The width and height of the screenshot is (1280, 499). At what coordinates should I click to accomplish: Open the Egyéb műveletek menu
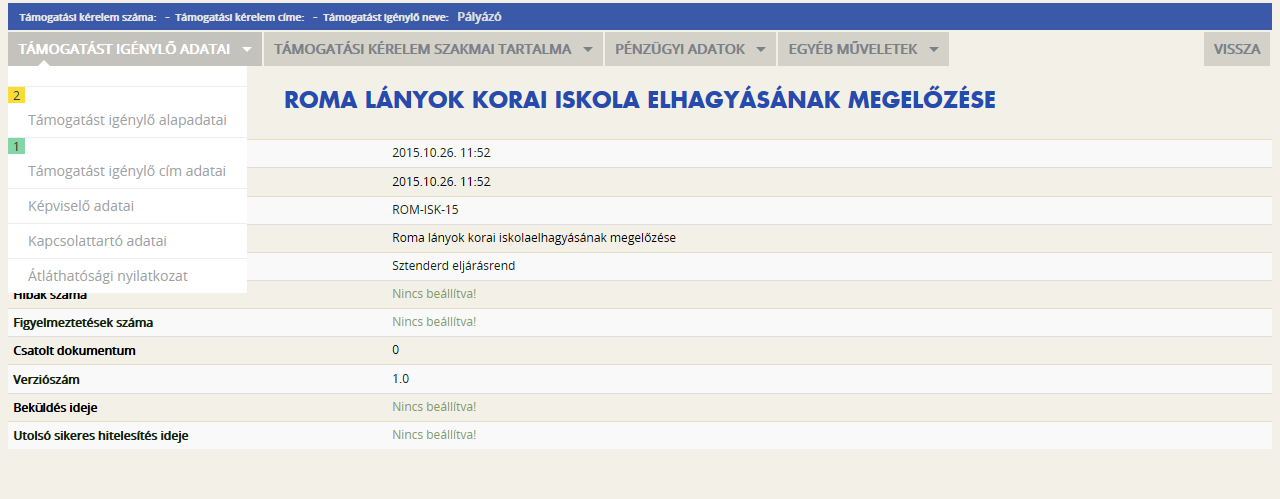pyautogui.click(x=863, y=49)
